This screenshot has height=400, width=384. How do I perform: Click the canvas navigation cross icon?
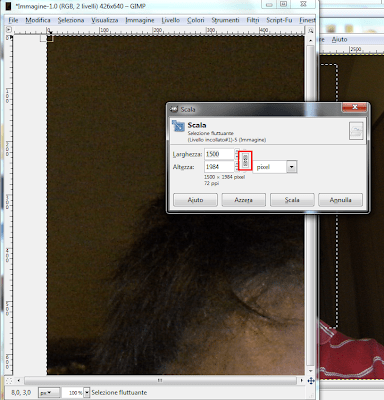point(311,380)
